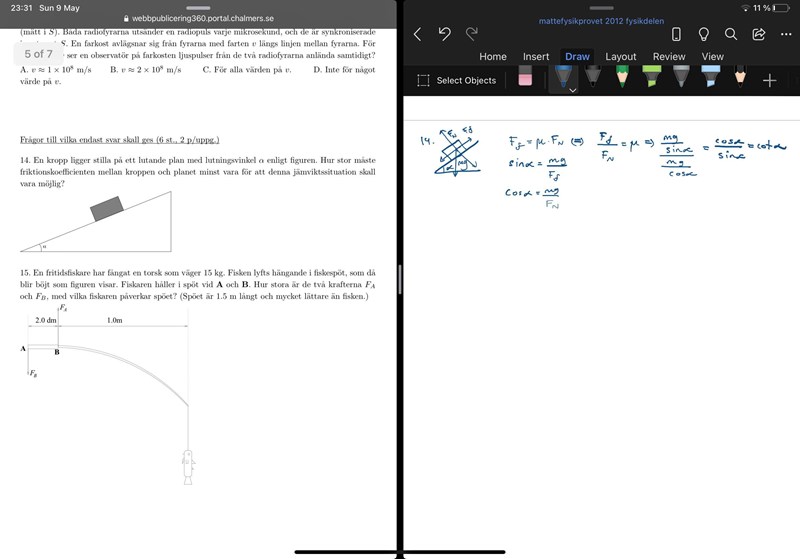Click the document title mattefysikprovet 2012

(601, 20)
